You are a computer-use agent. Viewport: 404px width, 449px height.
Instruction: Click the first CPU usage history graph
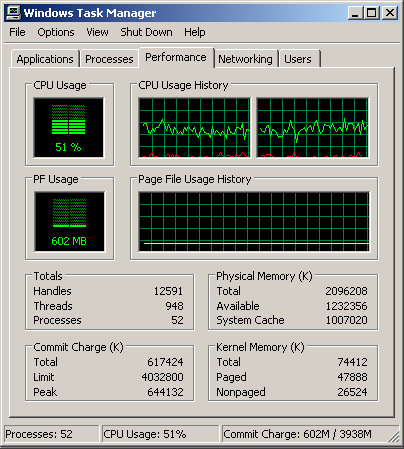click(194, 128)
